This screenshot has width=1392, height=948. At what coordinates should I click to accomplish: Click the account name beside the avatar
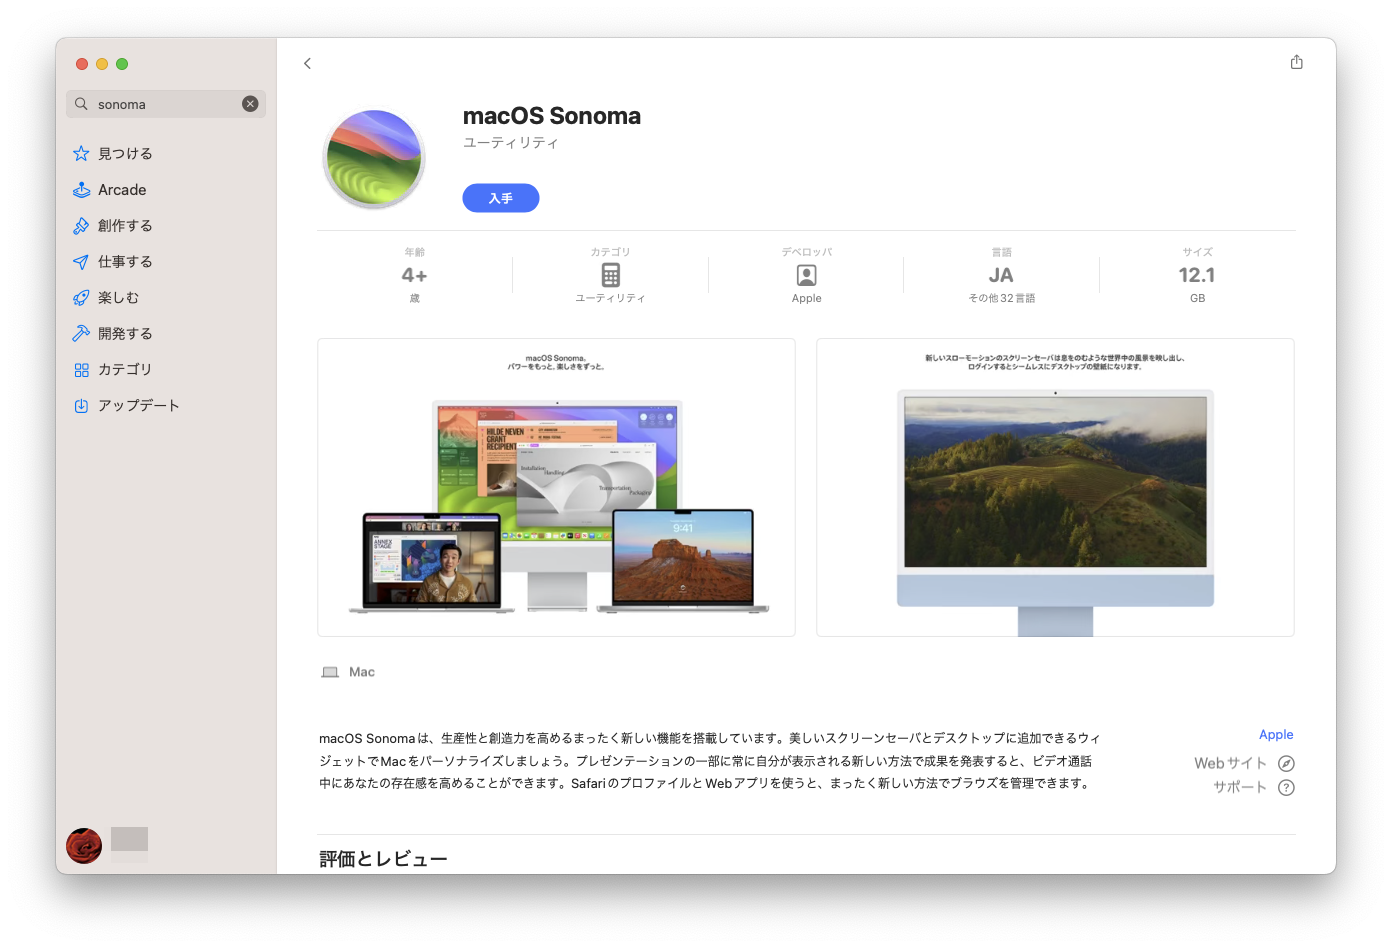129,845
